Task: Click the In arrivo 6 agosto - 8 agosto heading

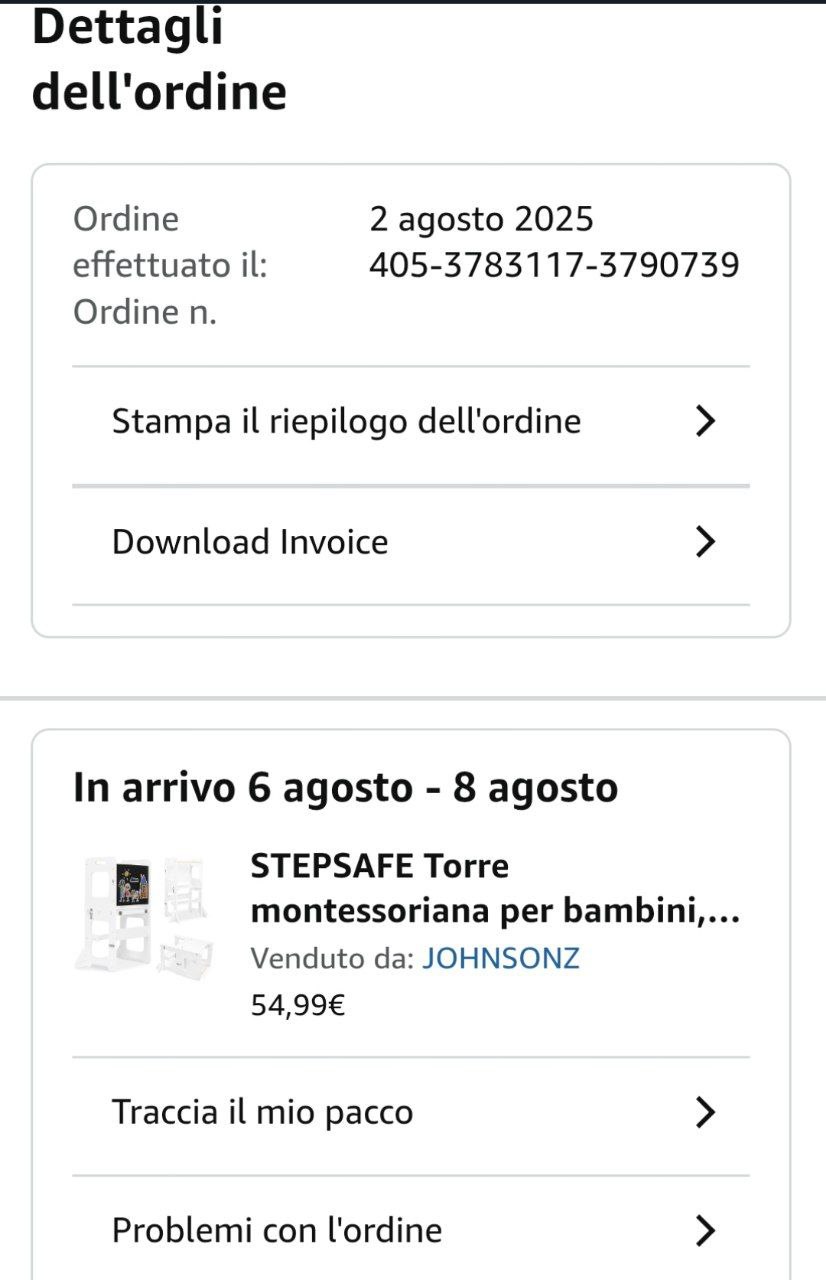Action: click(x=345, y=788)
